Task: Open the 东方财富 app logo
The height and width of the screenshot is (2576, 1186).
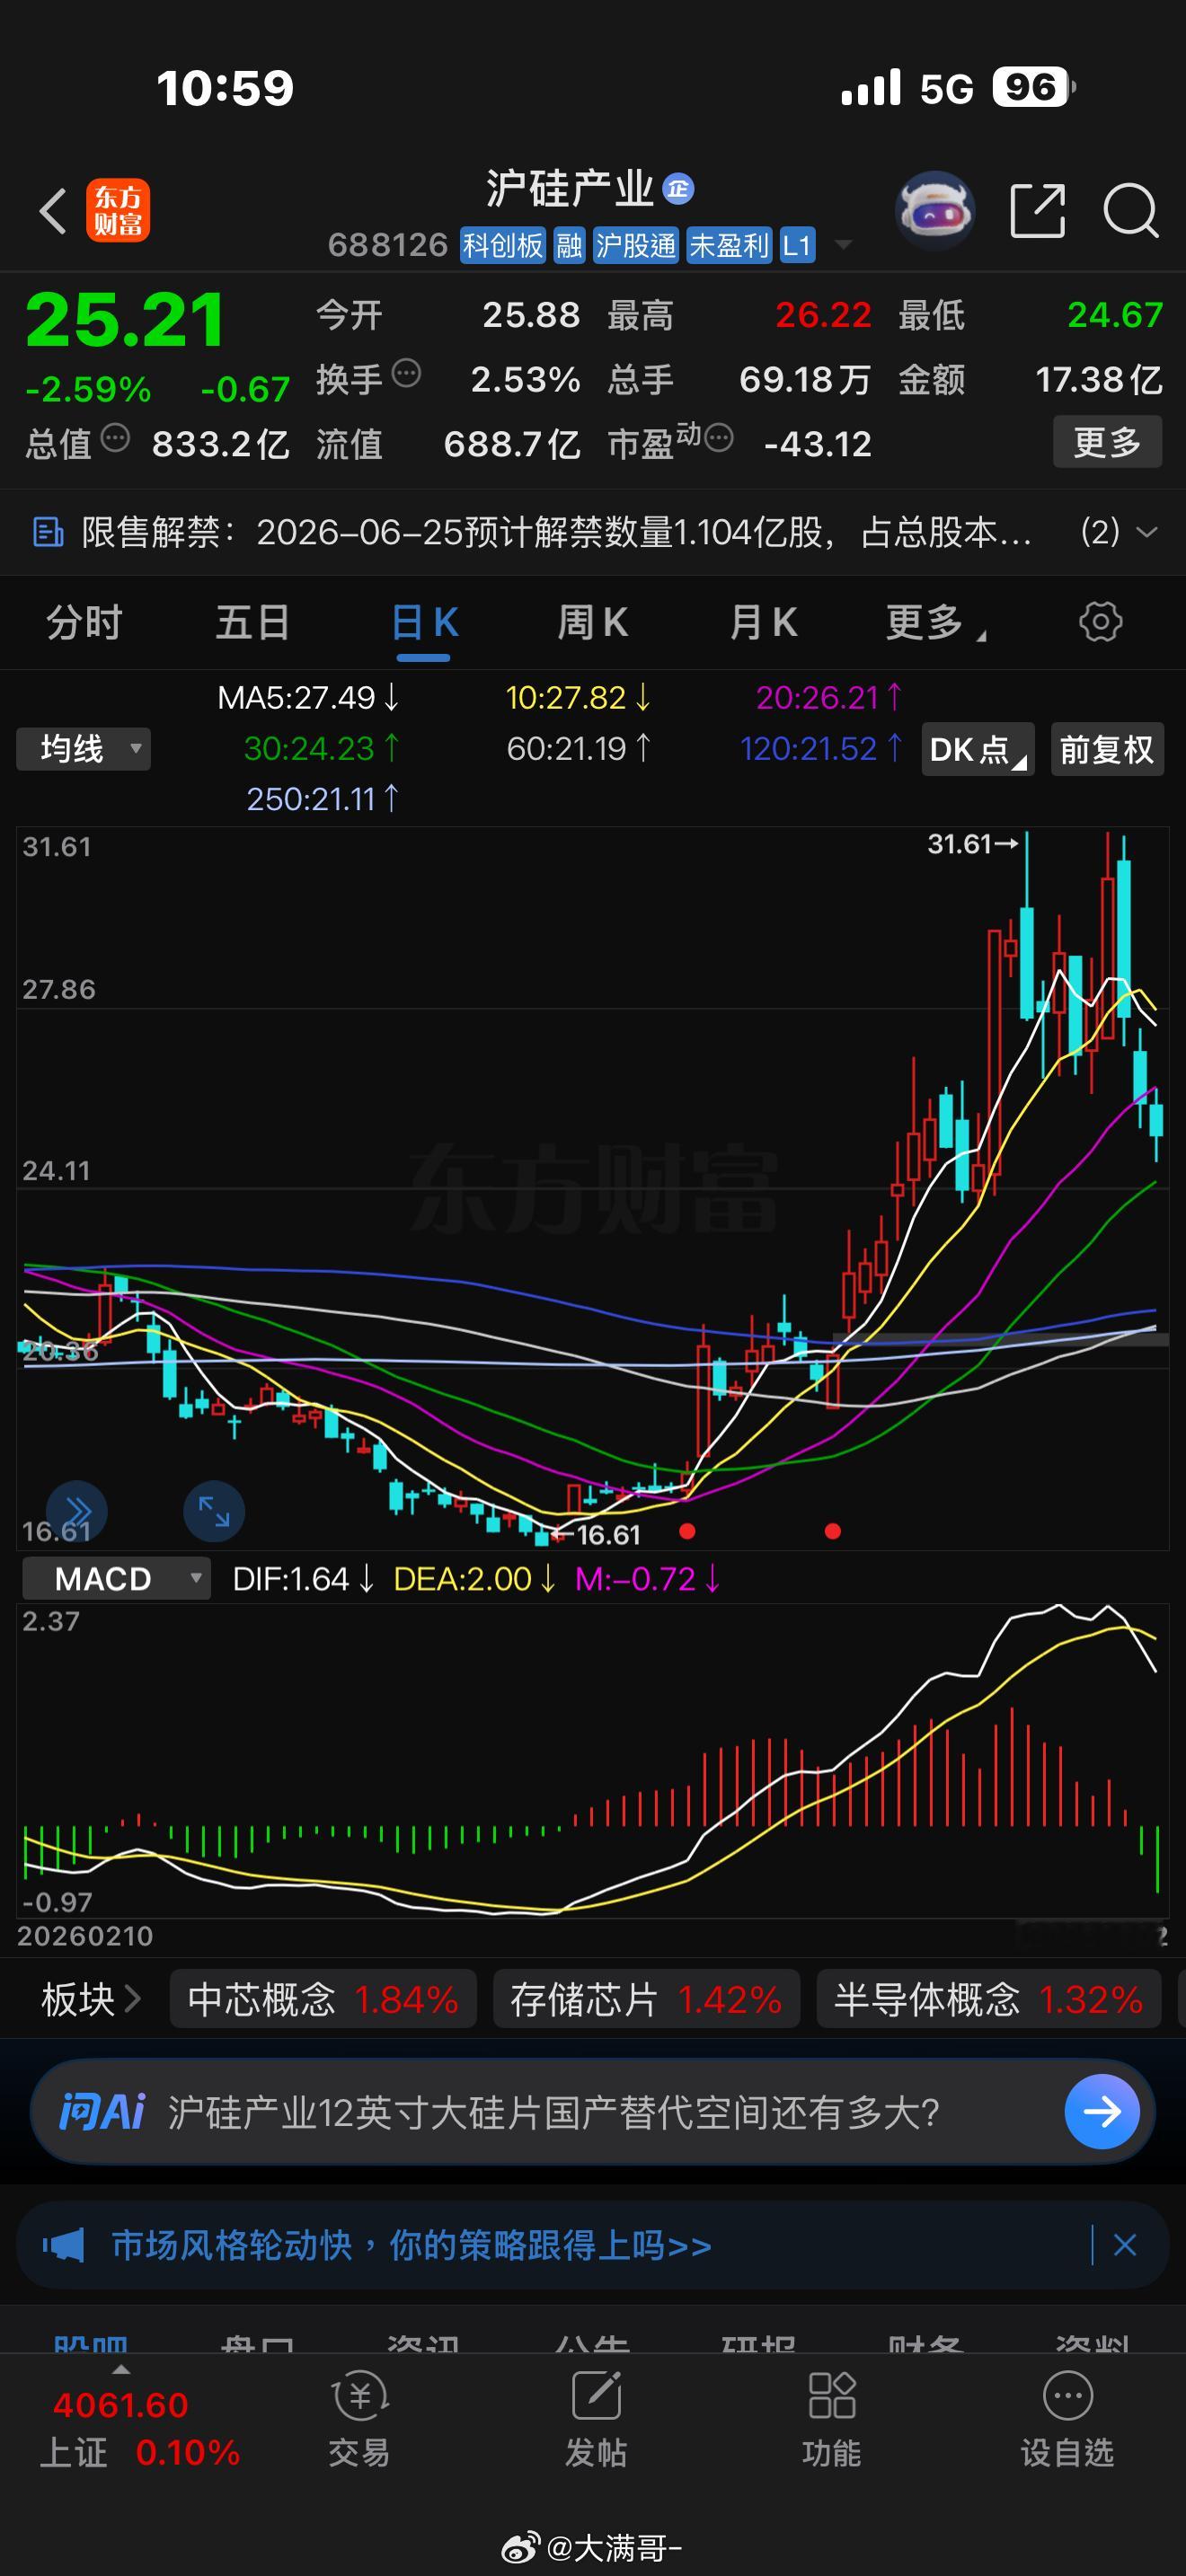Action: click(118, 211)
